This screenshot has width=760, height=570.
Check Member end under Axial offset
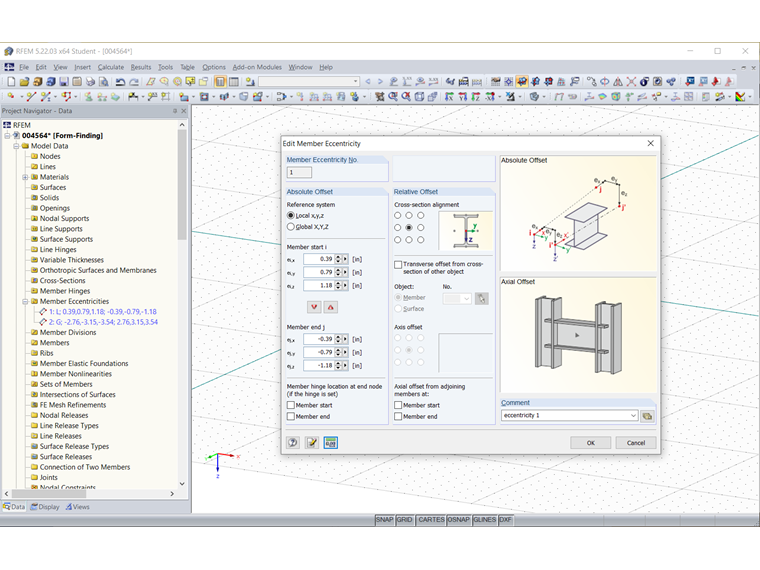[x=398, y=416]
